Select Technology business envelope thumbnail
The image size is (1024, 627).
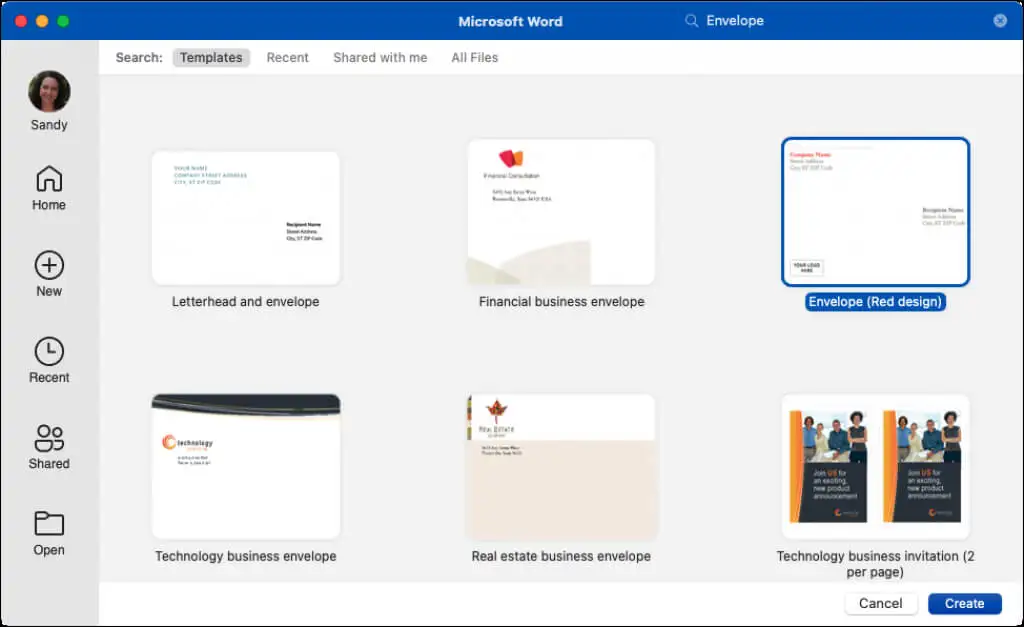pos(246,466)
